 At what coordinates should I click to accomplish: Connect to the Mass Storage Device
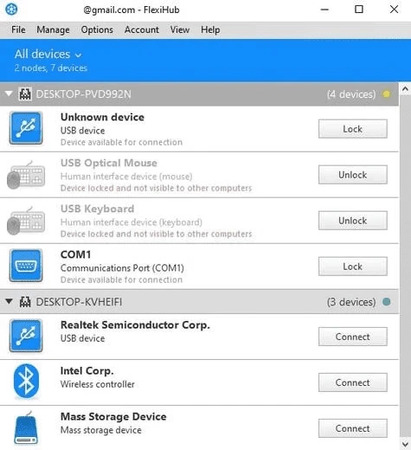(x=353, y=428)
